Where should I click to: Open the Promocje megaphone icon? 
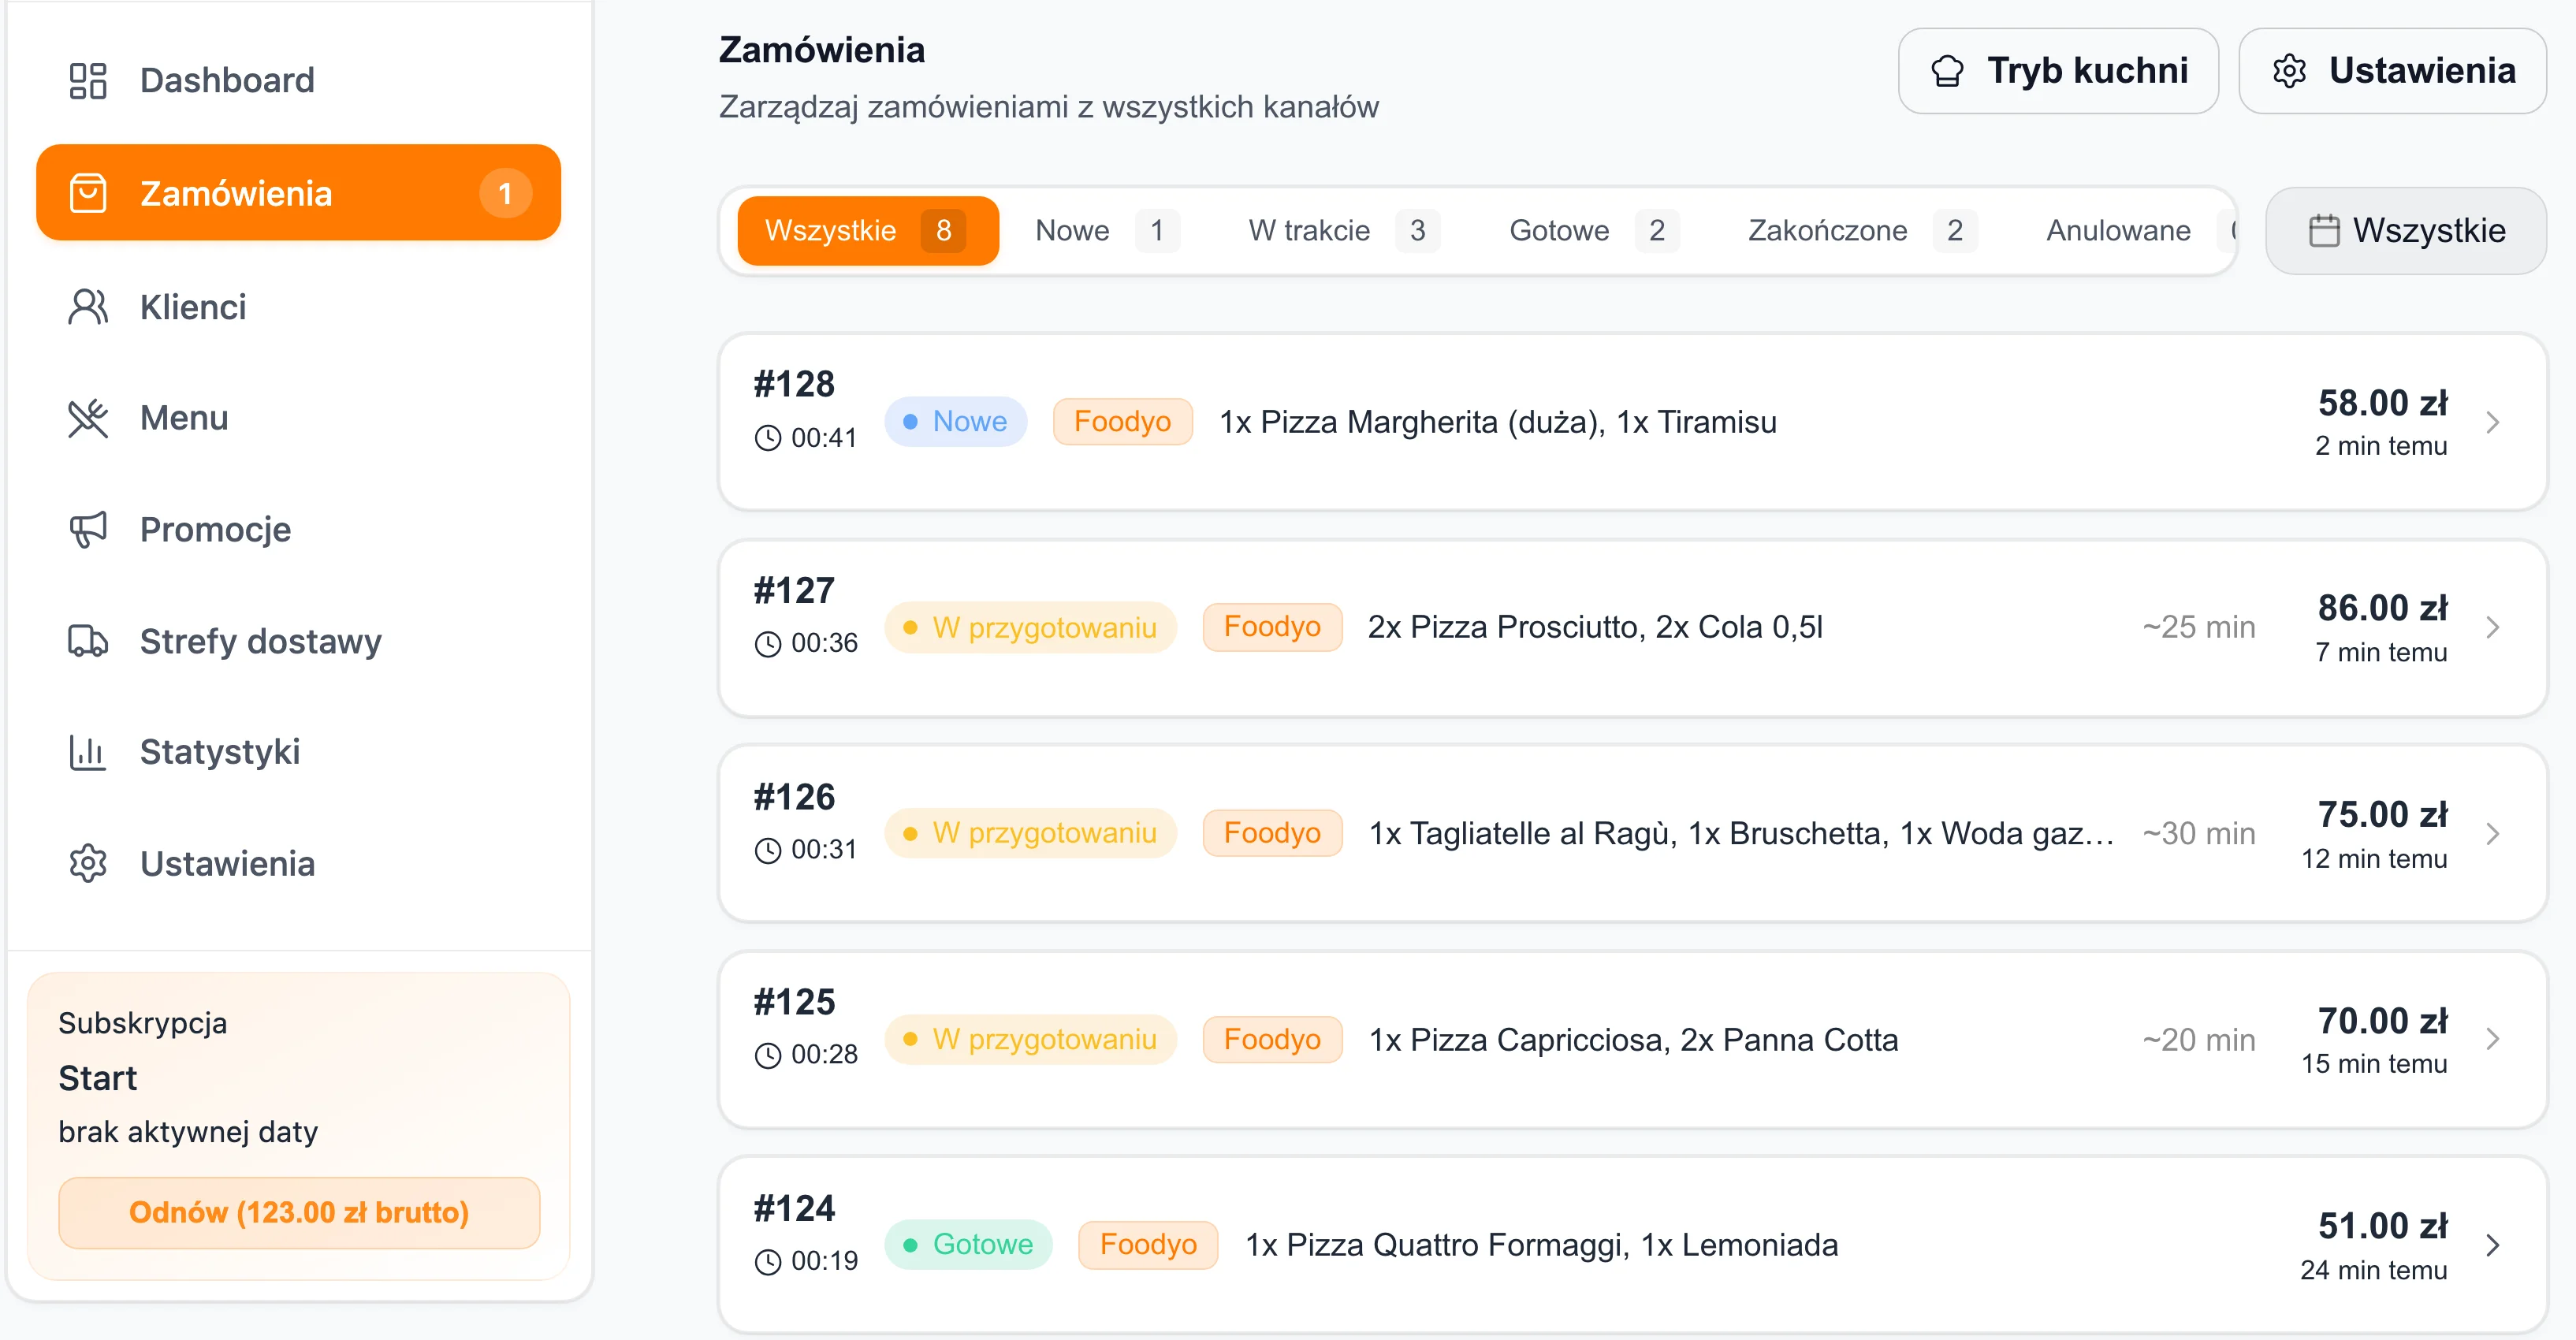click(x=88, y=529)
